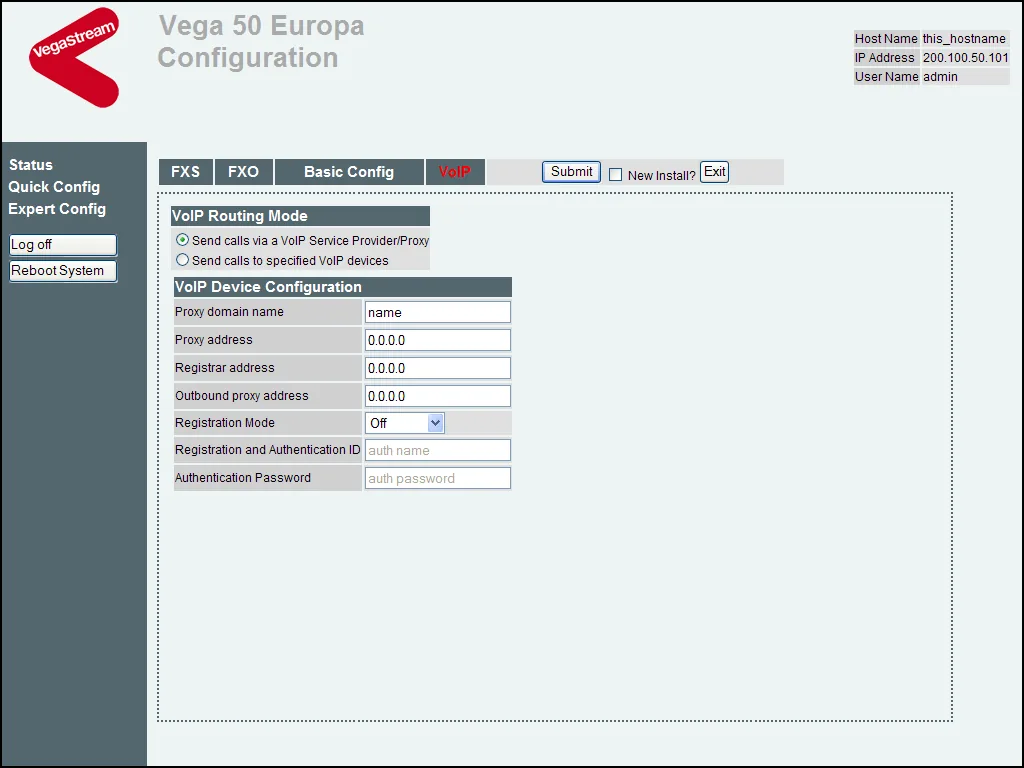The image size is (1024, 768).
Task: Click the VoIP Routing Mode header
Action: point(300,216)
